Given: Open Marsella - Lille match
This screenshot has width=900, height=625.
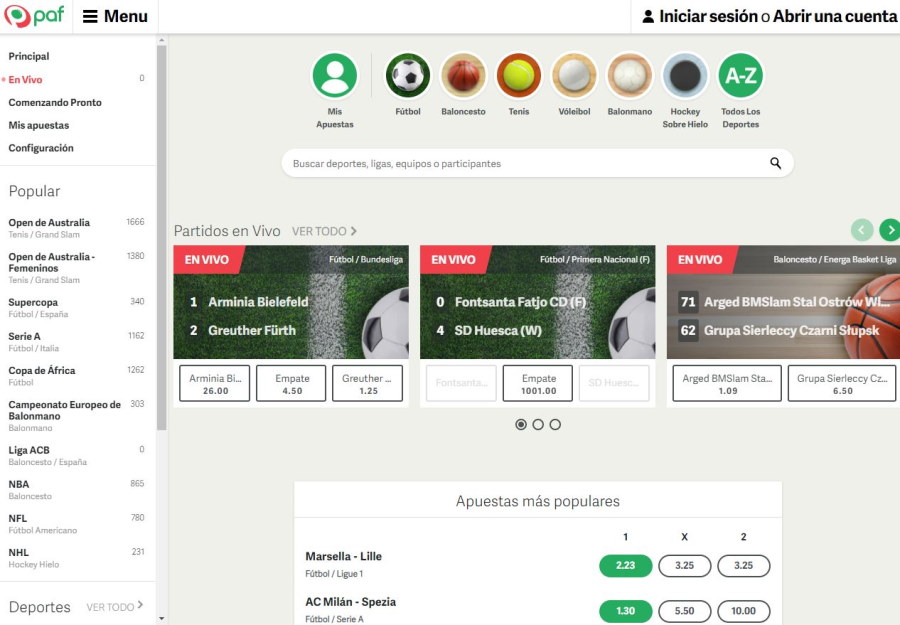Looking at the screenshot, I should click(343, 556).
